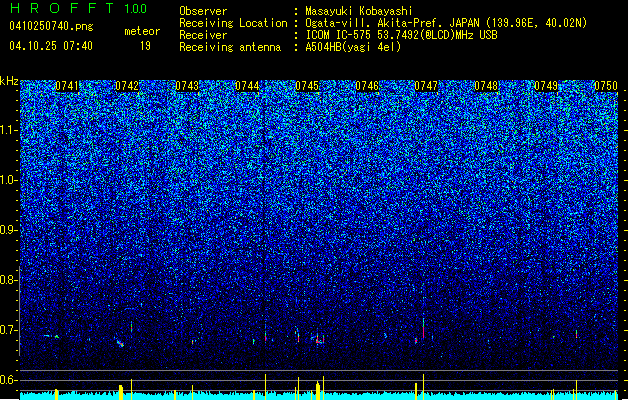The width and height of the screenshot is (629, 400).
Task: Click the date stamp 04.10.25 07:40
Action: (x=51, y=46)
